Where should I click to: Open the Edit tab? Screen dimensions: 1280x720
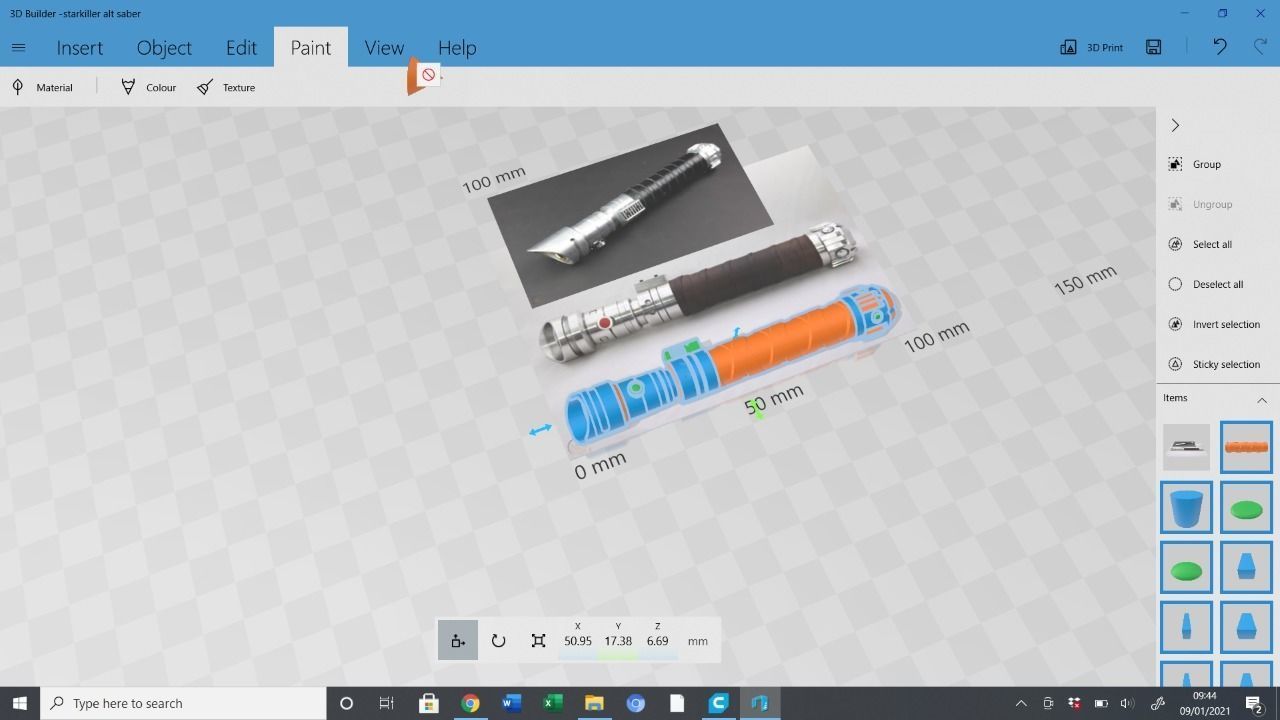point(241,48)
